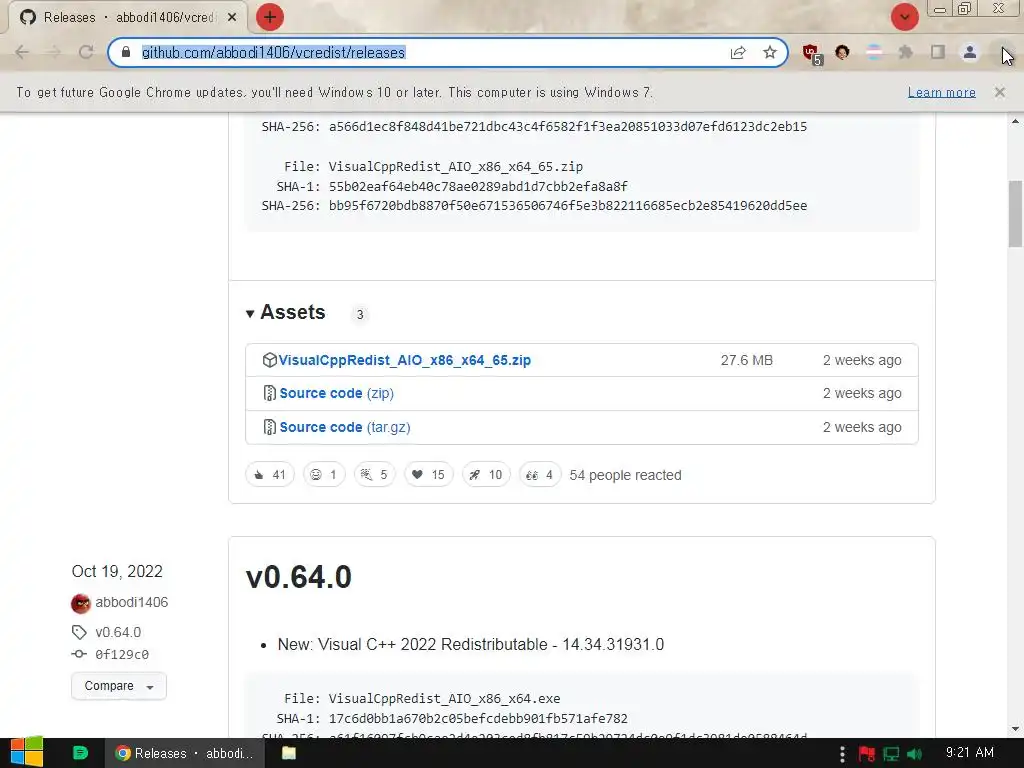This screenshot has height=768, width=1024.
Task: Dismiss the Windows 7 update notice
Action: tap(1000, 92)
